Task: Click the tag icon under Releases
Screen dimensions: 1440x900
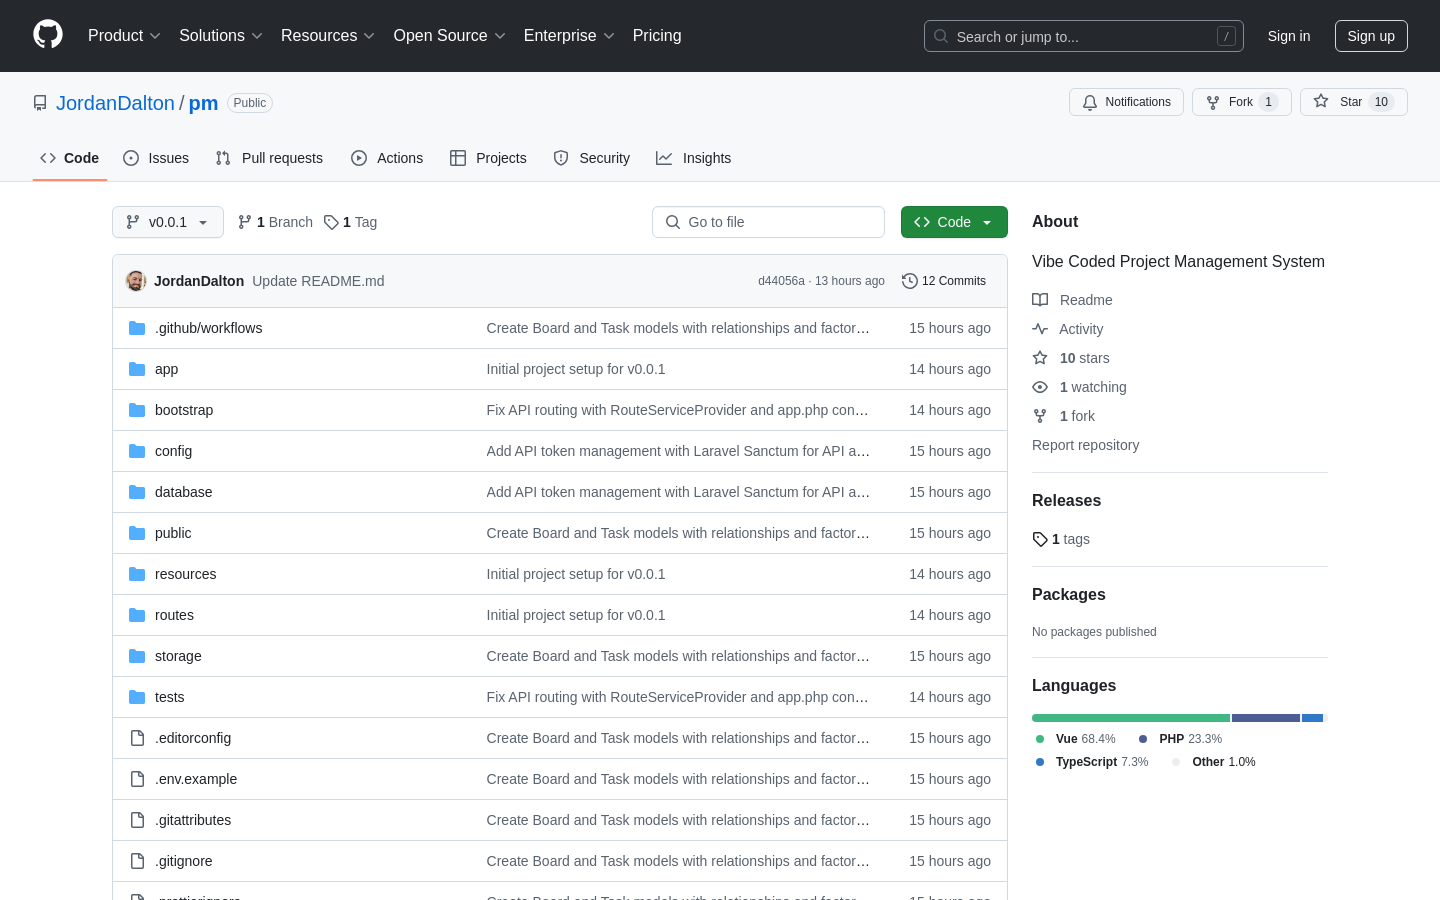Action: 1040,539
